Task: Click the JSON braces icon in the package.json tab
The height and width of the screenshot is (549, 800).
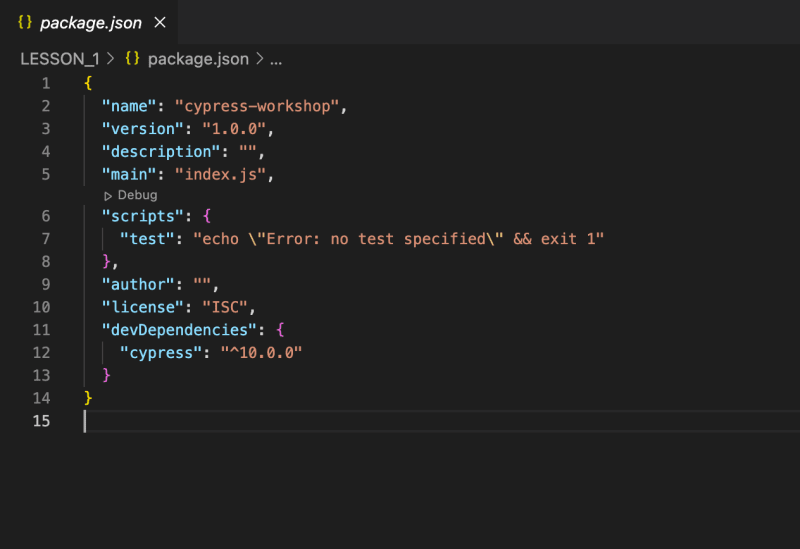Action: [24, 22]
